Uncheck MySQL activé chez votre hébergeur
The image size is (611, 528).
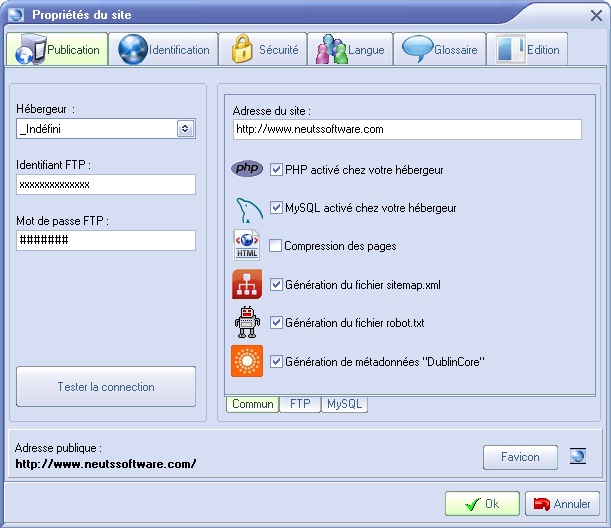(x=276, y=207)
